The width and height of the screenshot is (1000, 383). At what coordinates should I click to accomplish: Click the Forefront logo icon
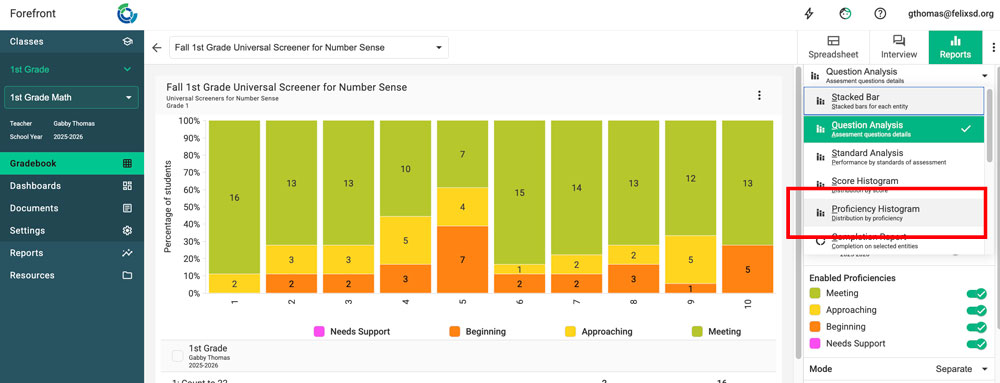coord(128,13)
